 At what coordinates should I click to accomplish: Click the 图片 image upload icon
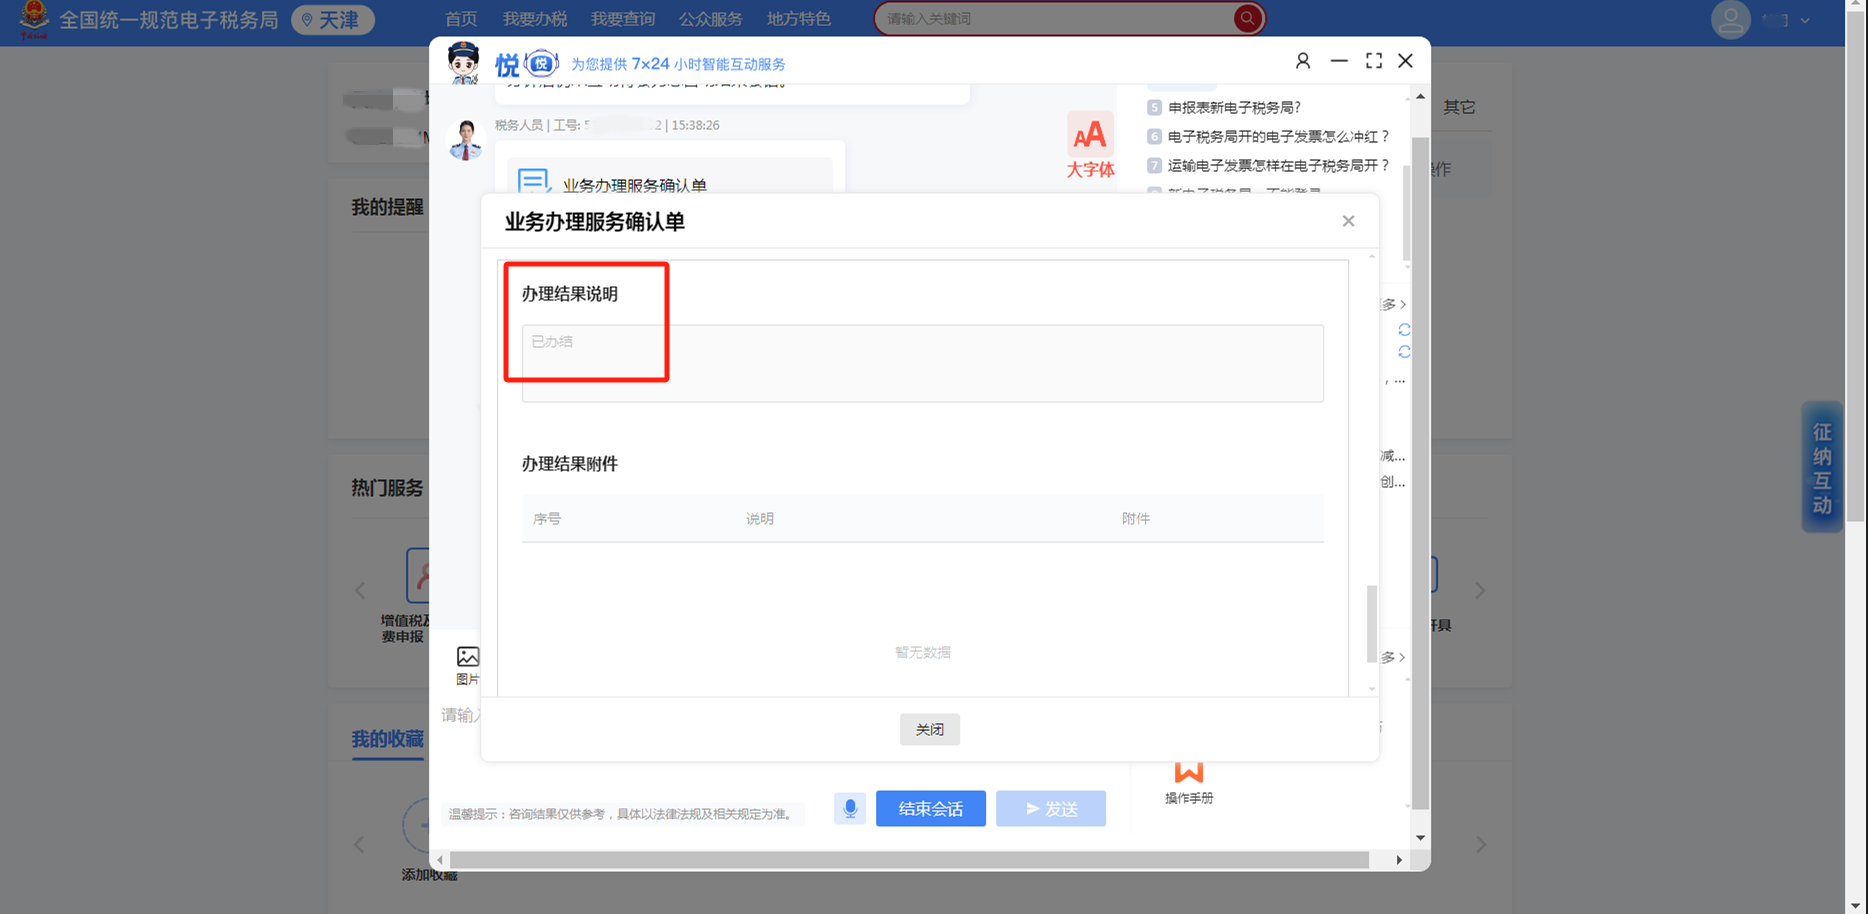467,664
